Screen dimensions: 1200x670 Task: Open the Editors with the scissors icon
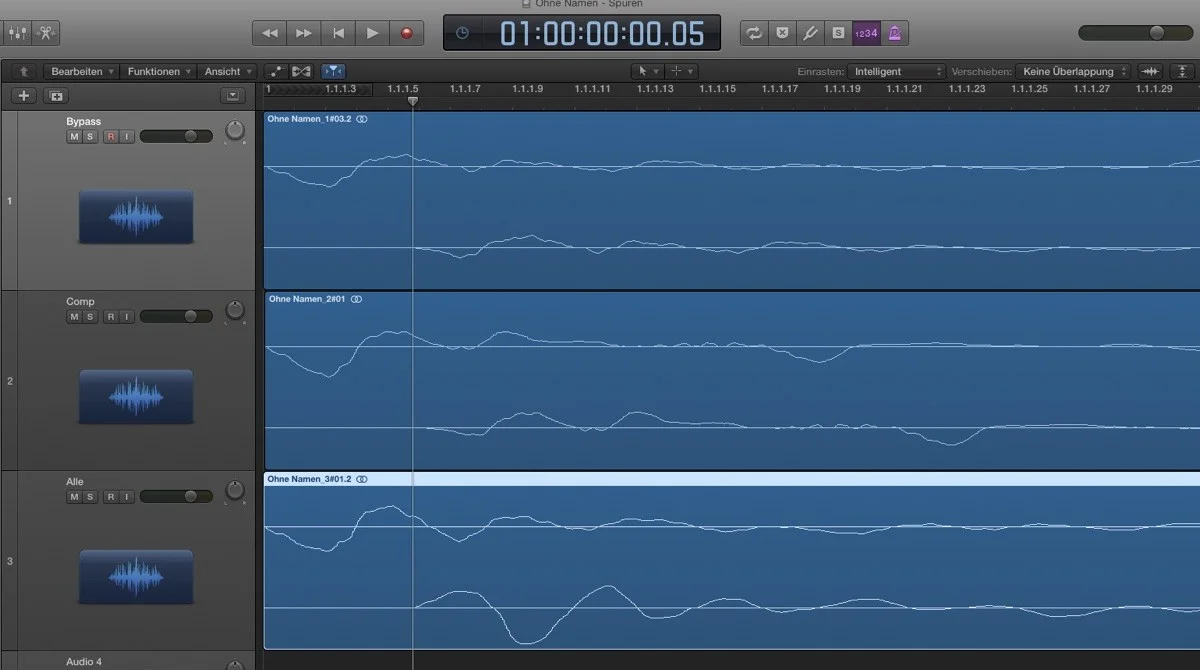pyautogui.click(x=46, y=33)
